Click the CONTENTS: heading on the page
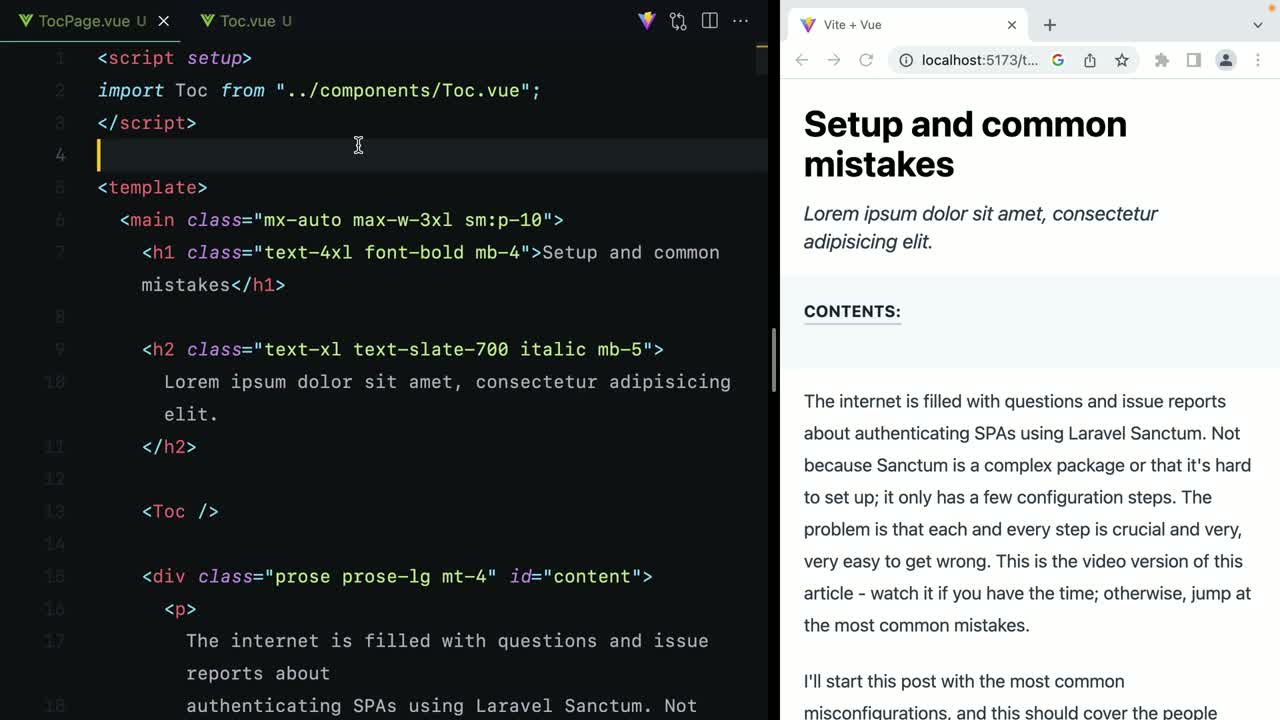 pyautogui.click(x=852, y=311)
